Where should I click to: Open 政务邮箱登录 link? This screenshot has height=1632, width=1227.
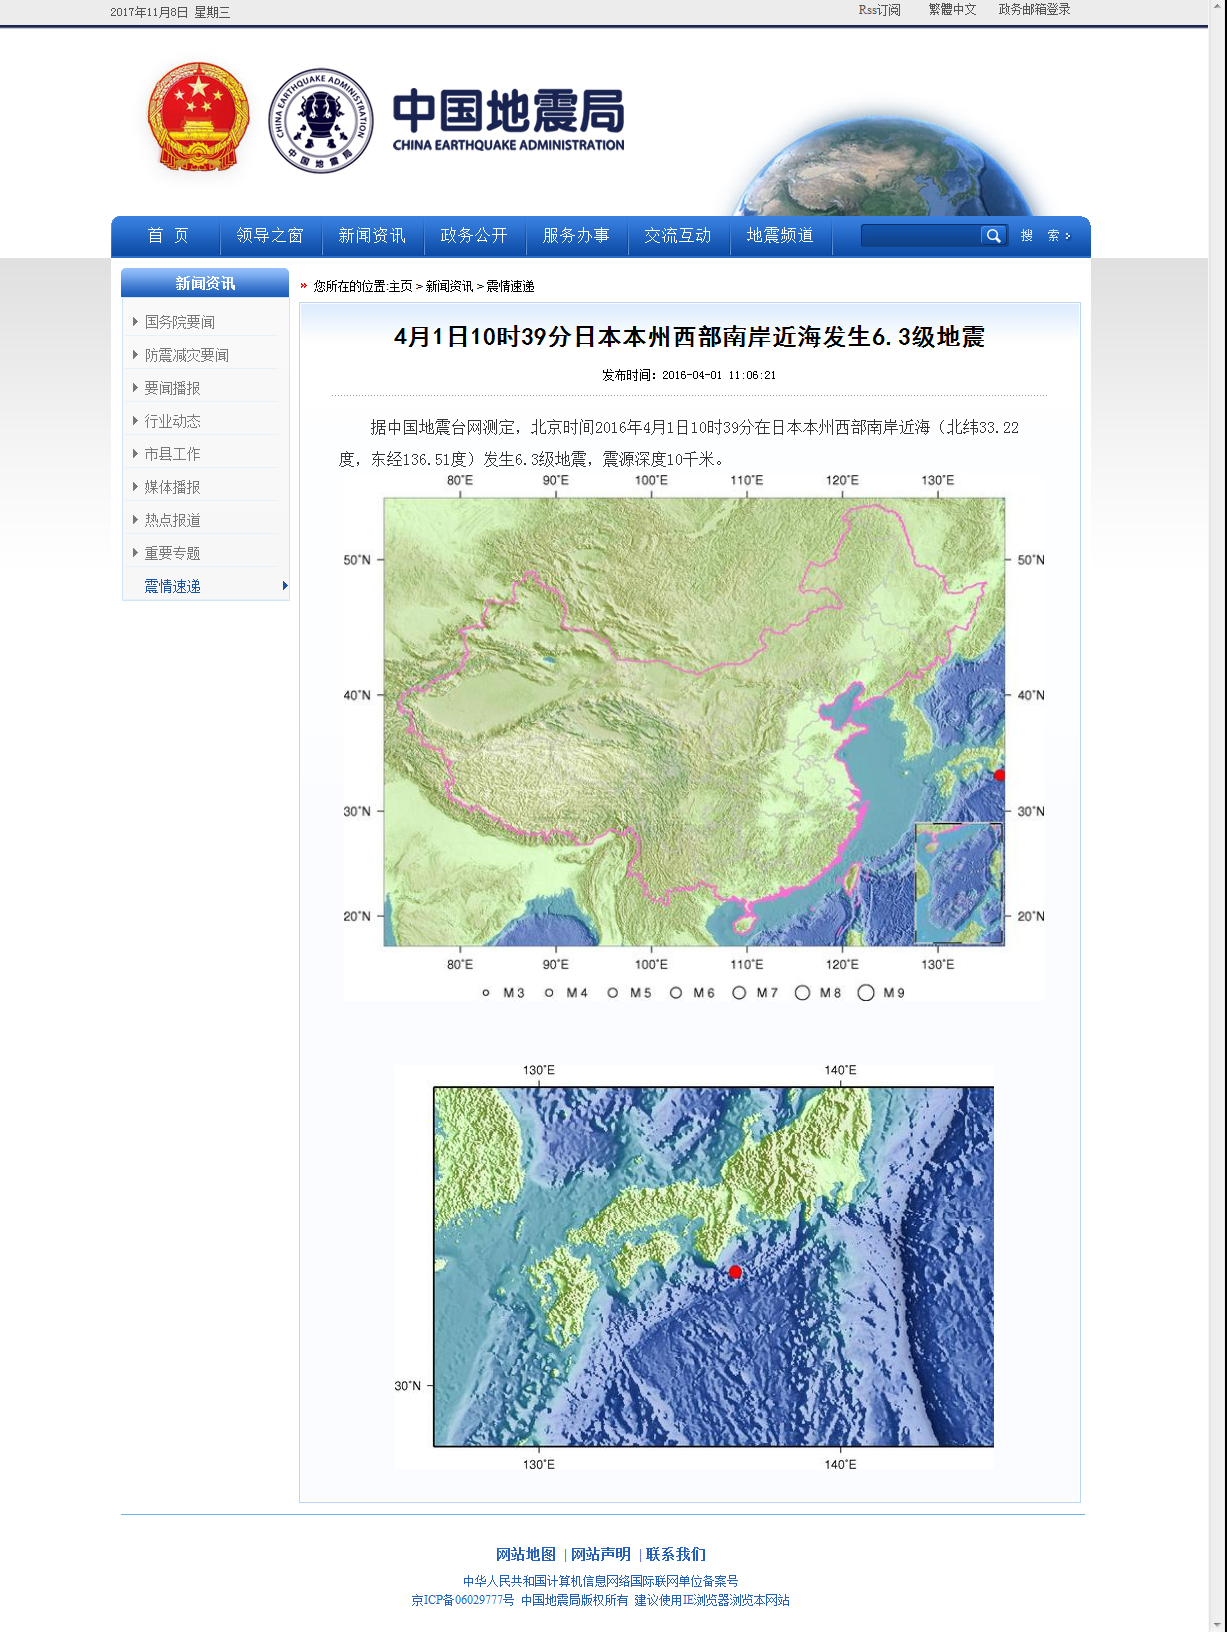coord(1034,10)
